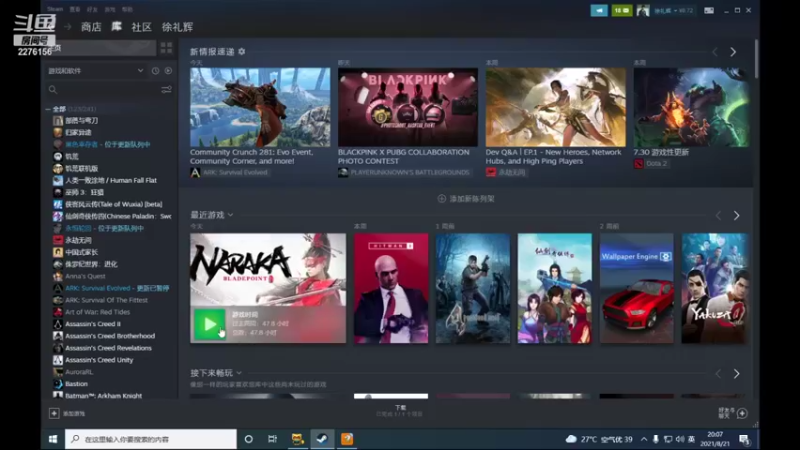Select the Wallpaper Engine cover
The image size is (800, 450).
pyautogui.click(x=637, y=288)
